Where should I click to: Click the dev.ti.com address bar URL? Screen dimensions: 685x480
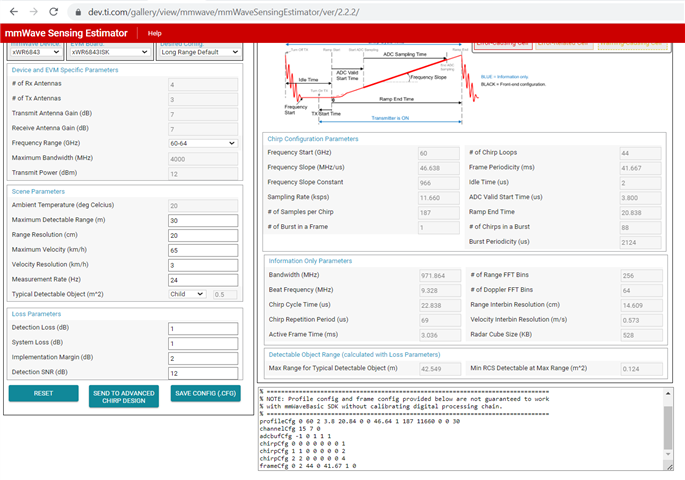[223, 12]
